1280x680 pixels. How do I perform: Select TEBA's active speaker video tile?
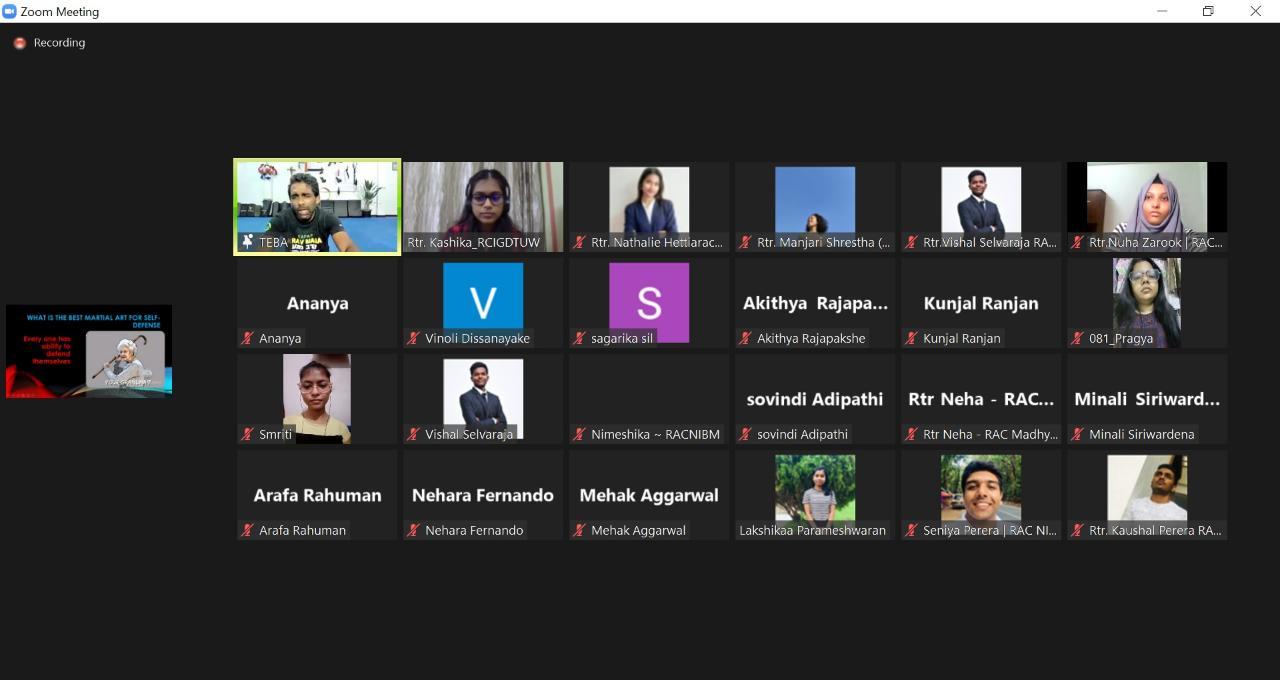coord(317,205)
